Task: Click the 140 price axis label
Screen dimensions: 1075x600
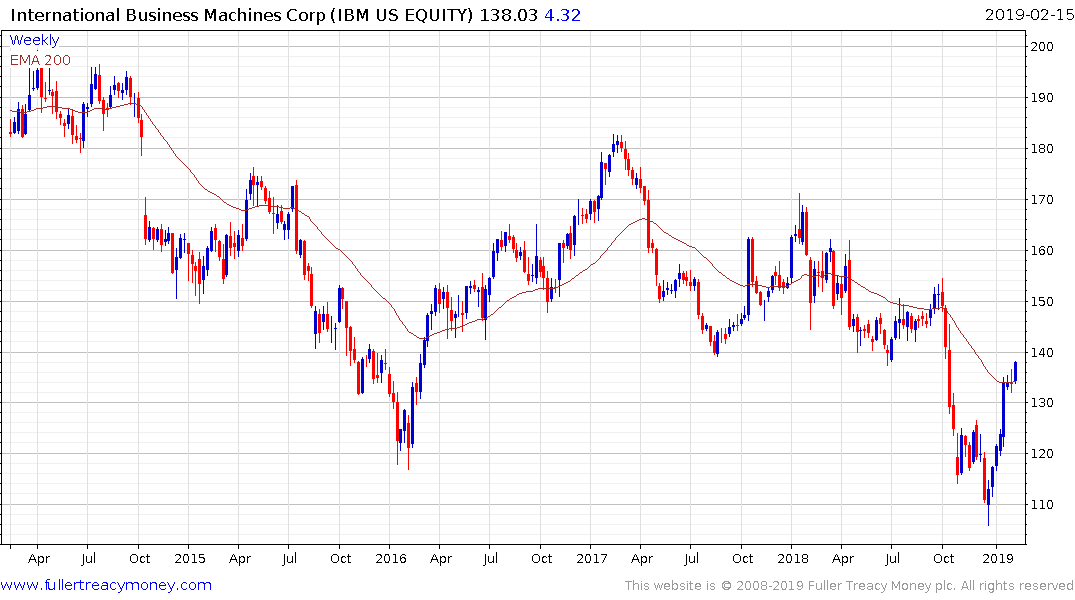Action: [1041, 352]
